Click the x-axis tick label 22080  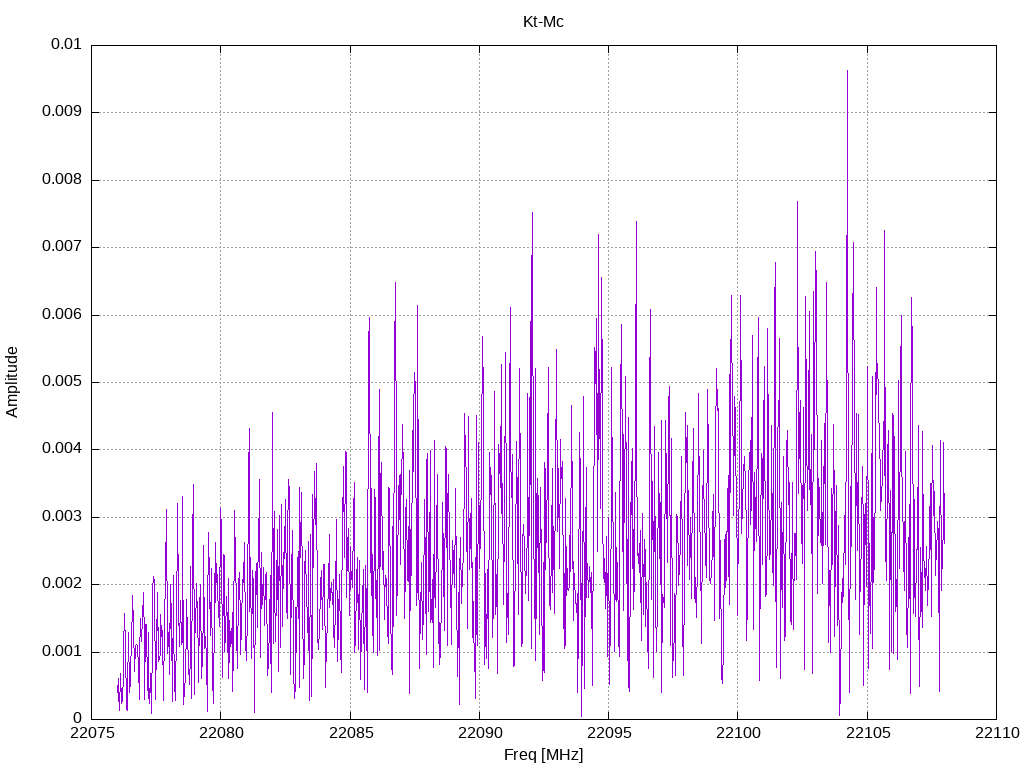221,733
